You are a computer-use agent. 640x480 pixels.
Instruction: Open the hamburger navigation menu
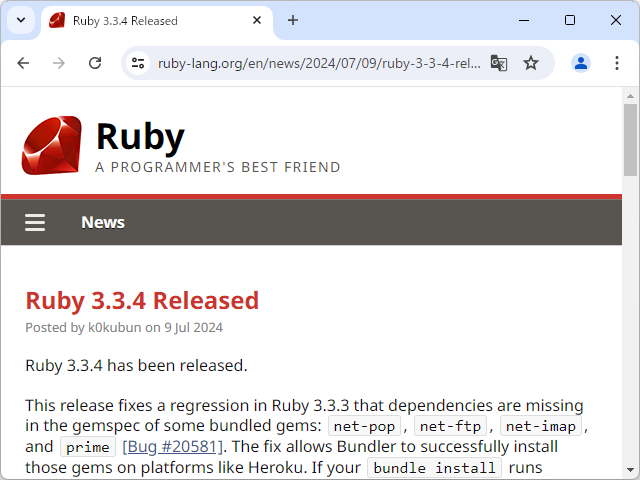[35, 222]
